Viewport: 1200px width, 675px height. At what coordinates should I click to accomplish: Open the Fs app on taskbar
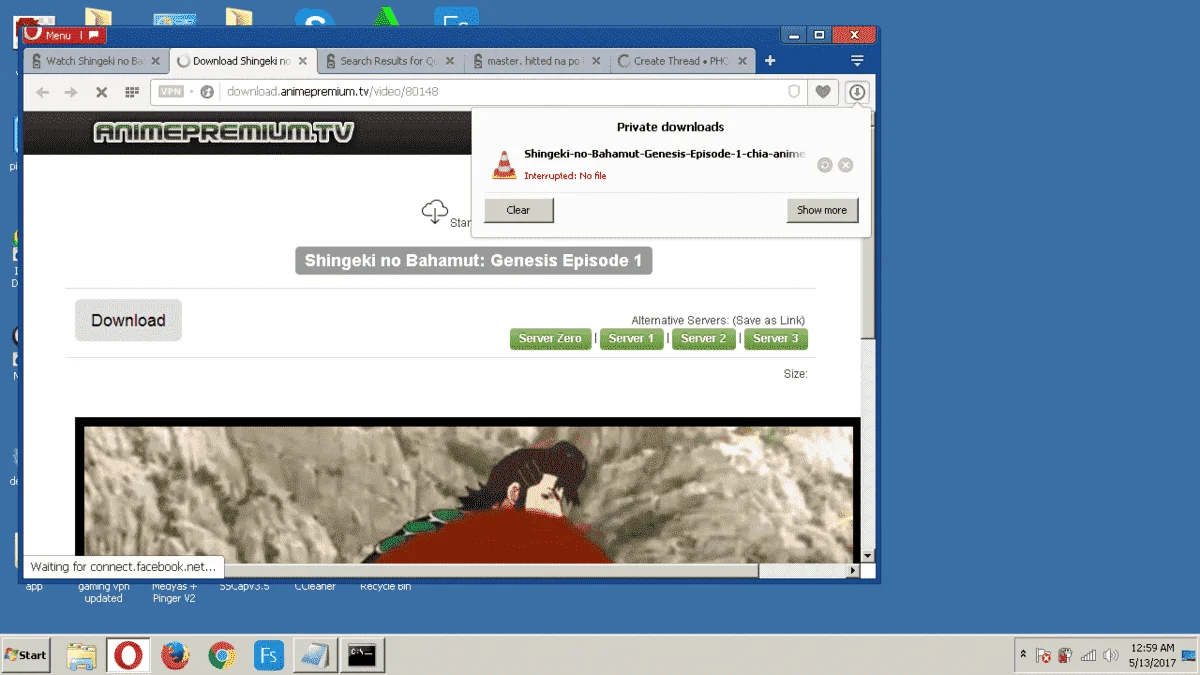(x=269, y=656)
